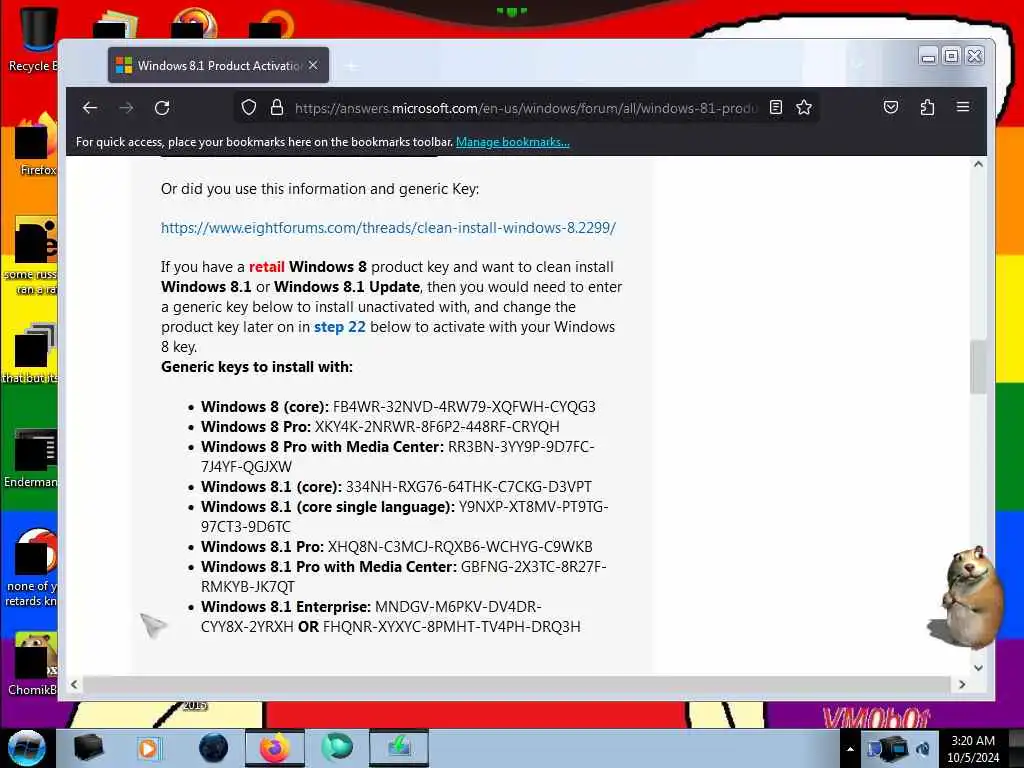
Task: View site security padlock details
Action: (x=277, y=108)
